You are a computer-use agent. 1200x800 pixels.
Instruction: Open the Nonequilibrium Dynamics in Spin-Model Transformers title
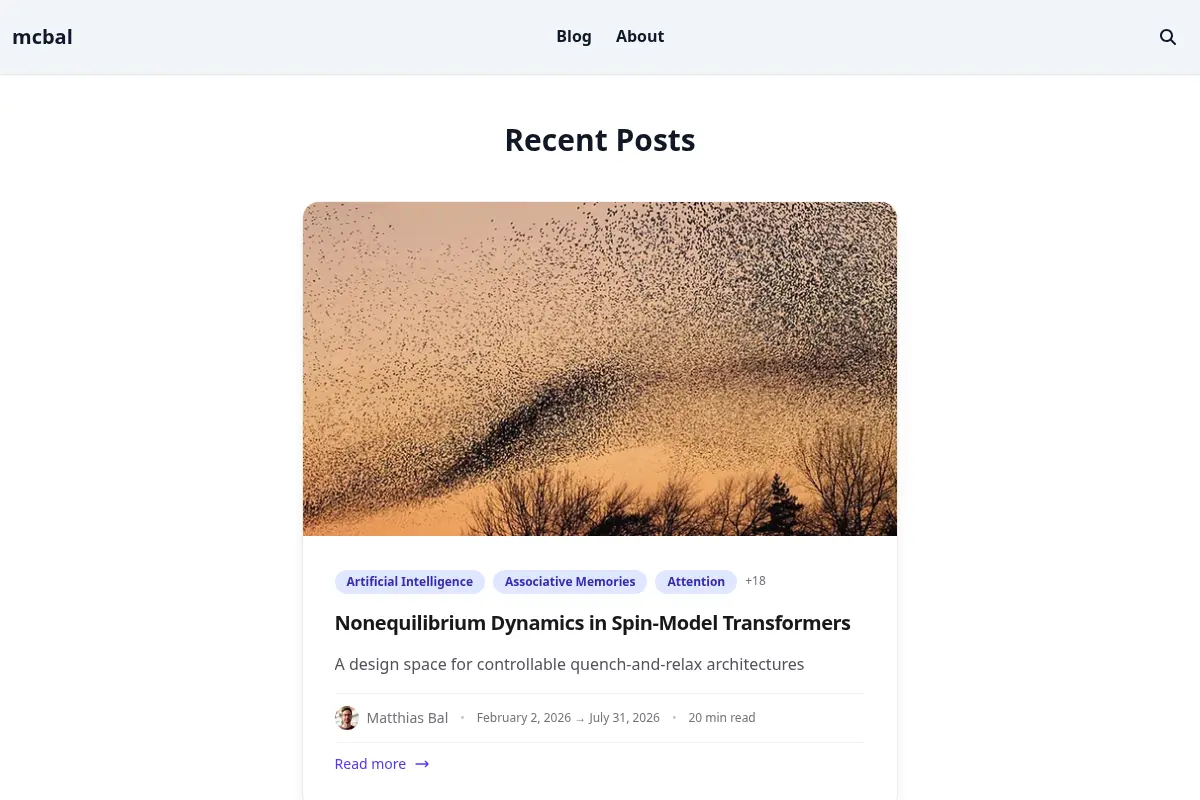[x=593, y=623]
